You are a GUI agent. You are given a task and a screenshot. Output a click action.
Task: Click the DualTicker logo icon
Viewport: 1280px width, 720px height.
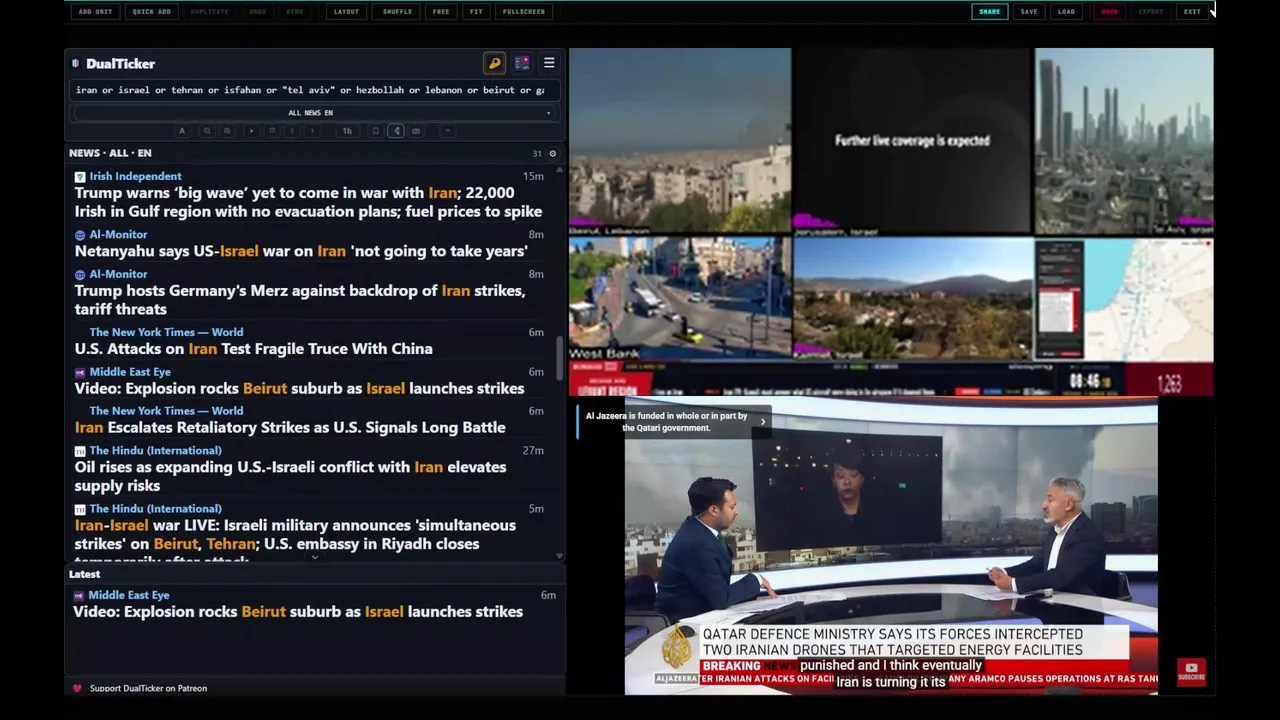point(76,64)
